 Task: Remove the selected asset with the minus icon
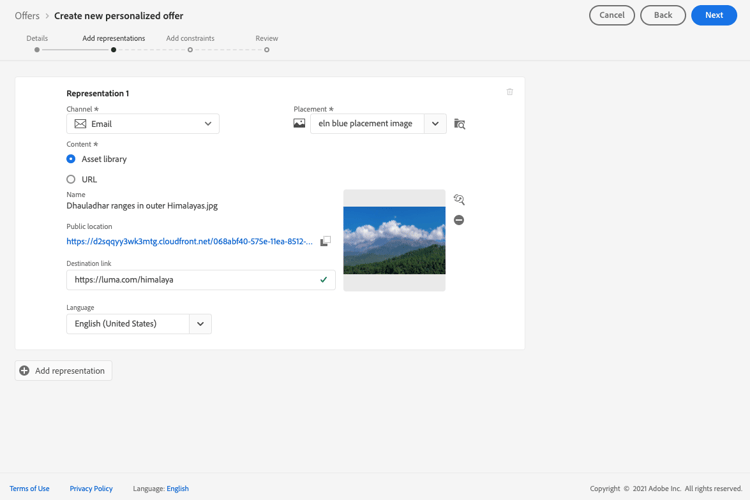459,220
